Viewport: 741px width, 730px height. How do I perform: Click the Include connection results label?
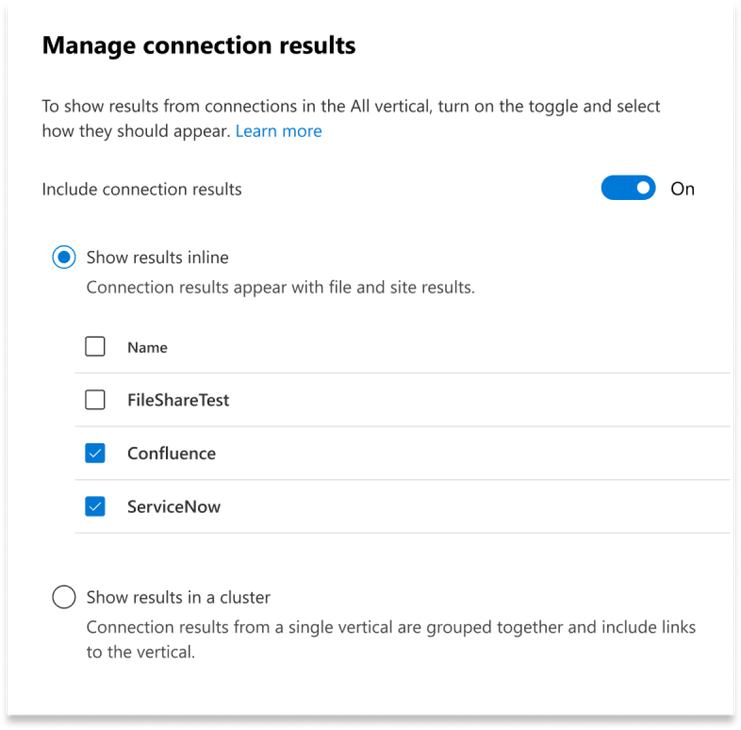[142, 189]
